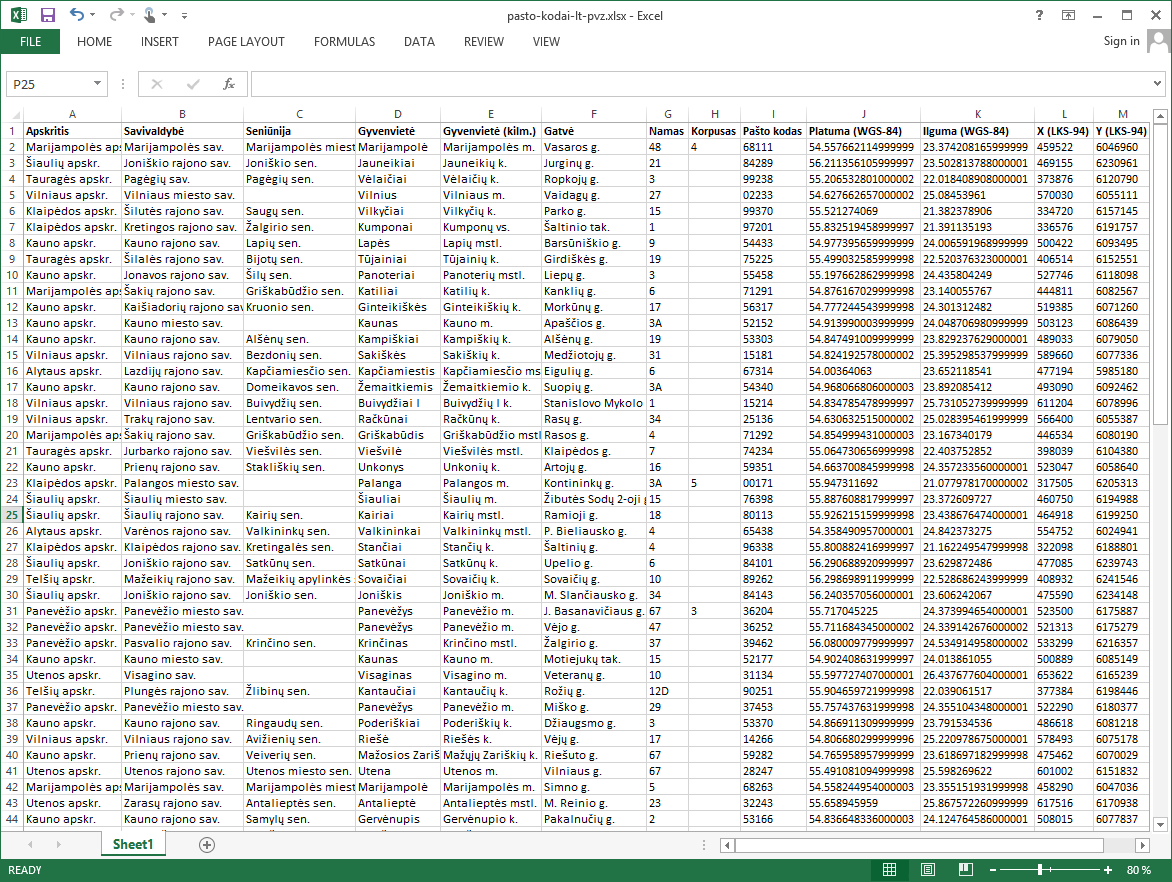Select cell with postal code 68111
The image size is (1172, 882).
click(x=773, y=147)
